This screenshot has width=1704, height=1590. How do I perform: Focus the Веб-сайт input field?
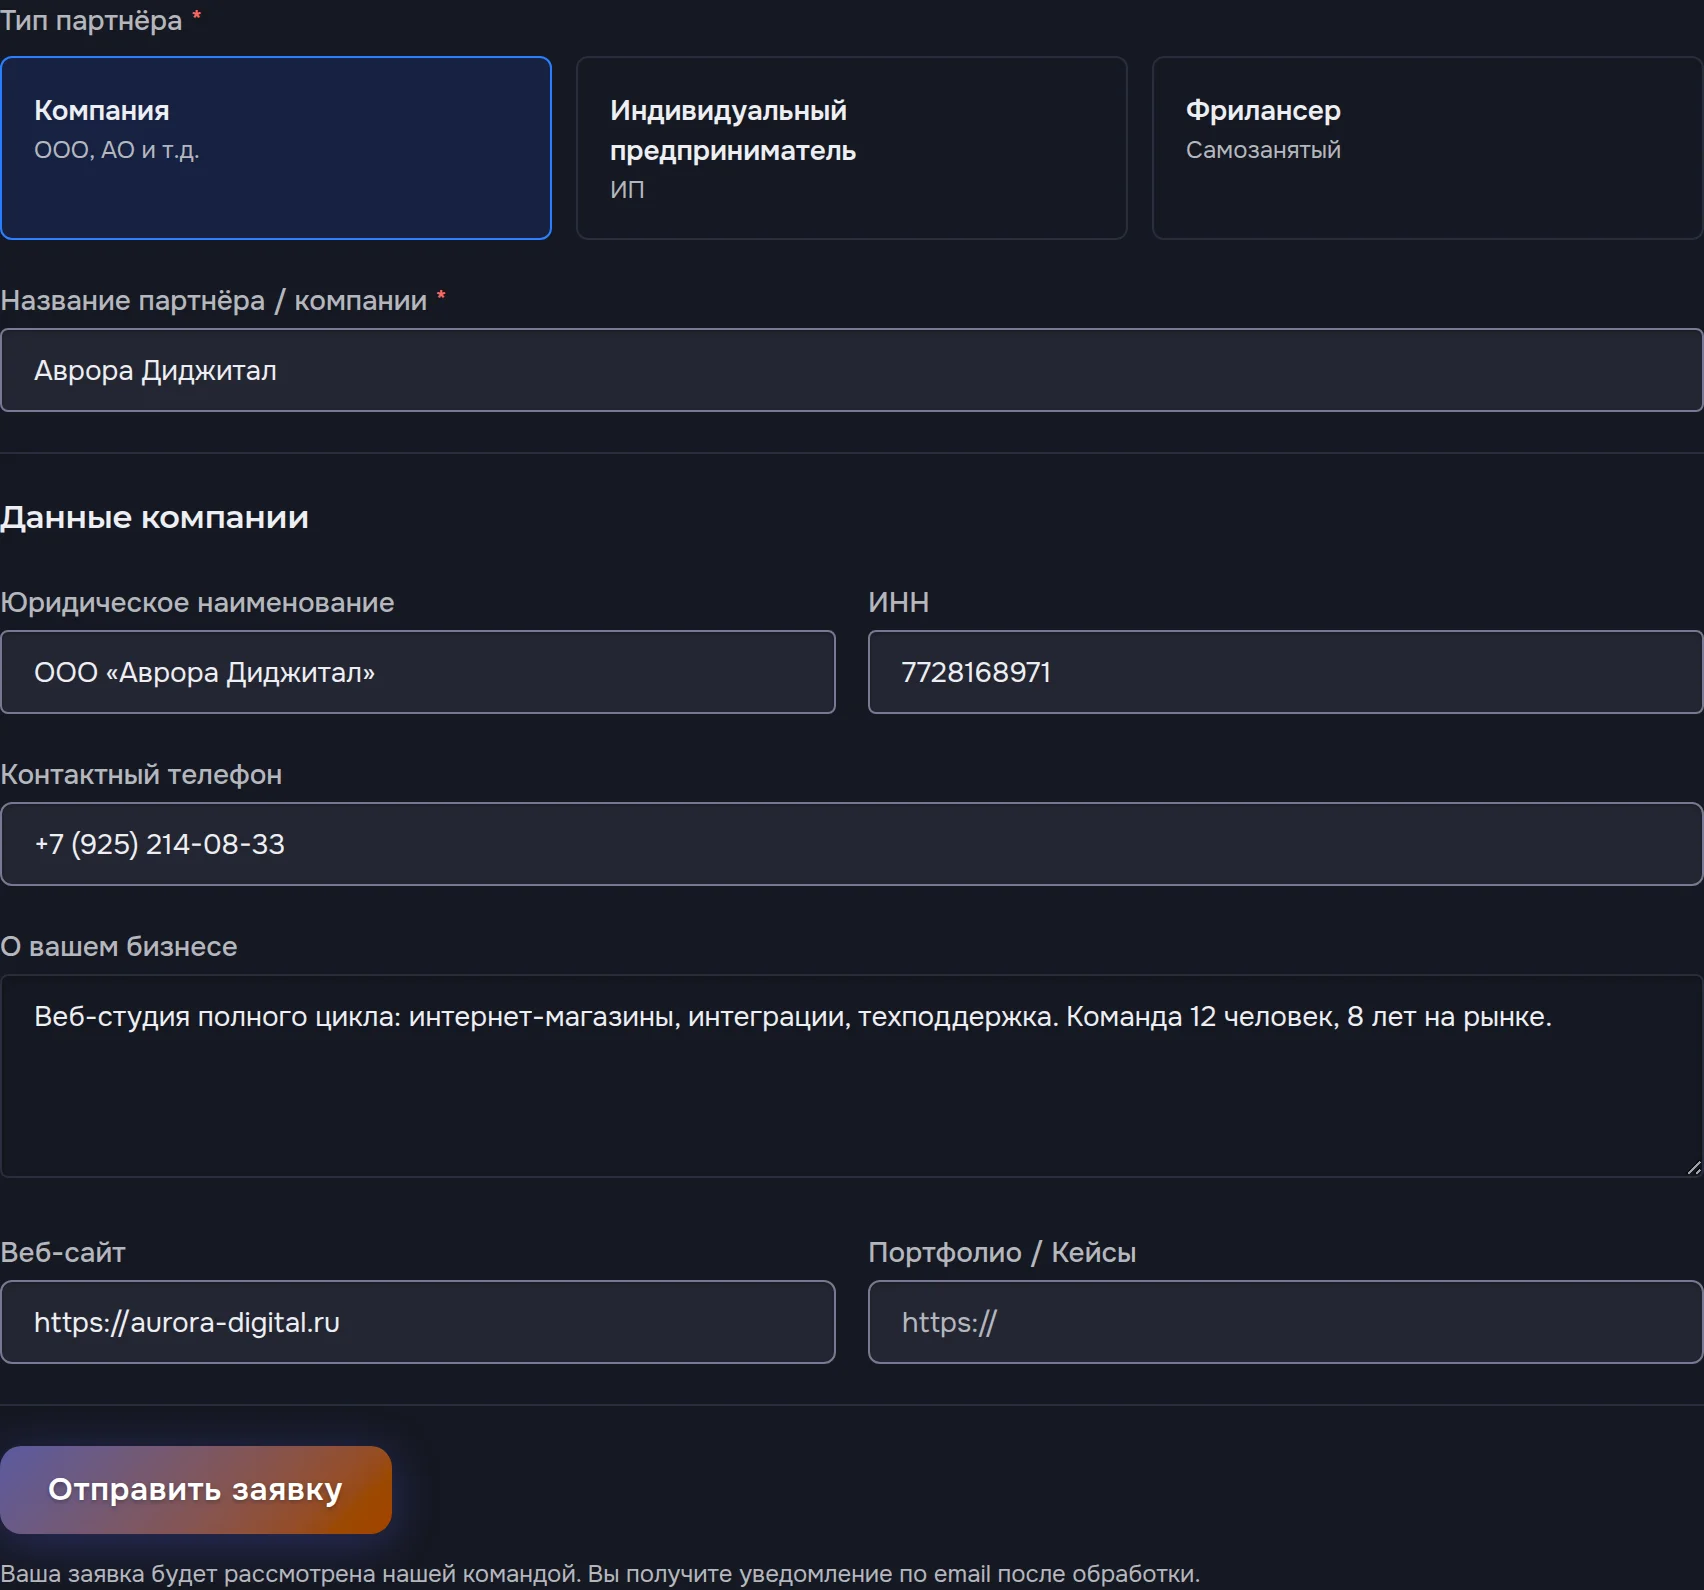pos(418,1322)
